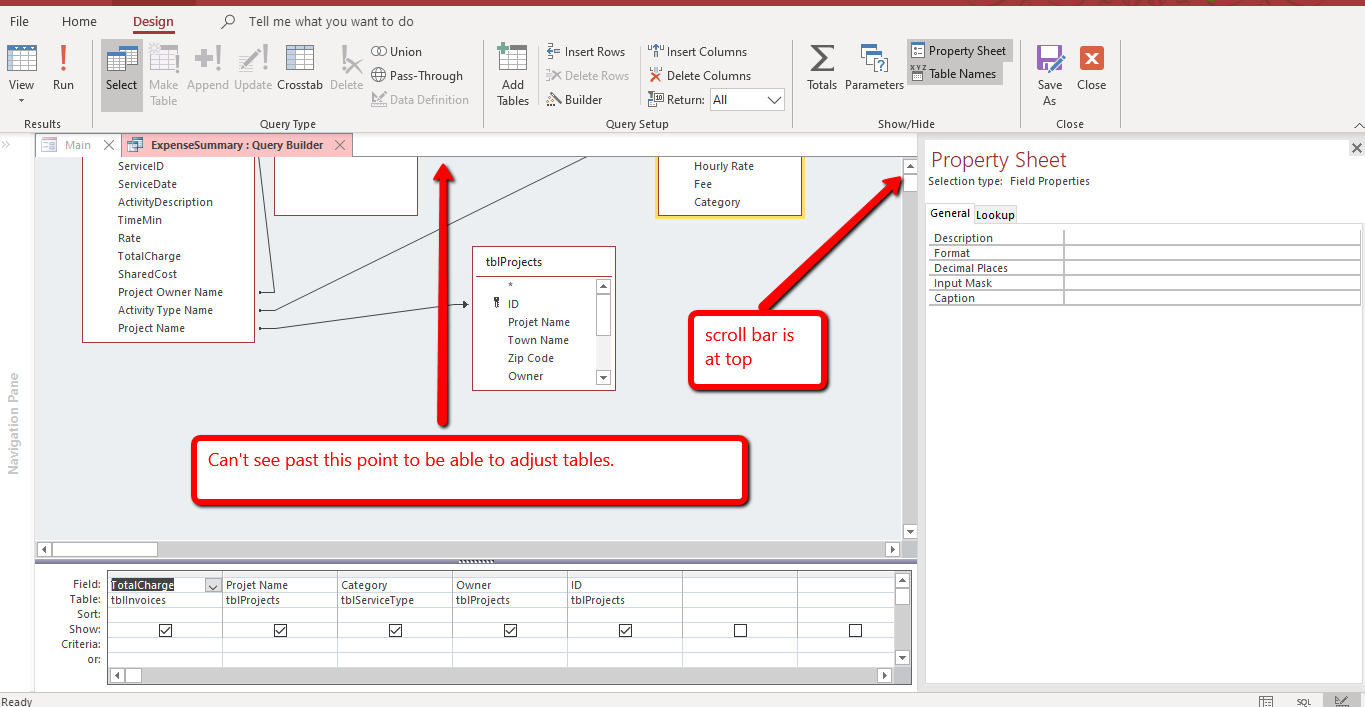Uncheck Show box for Owner column
The height and width of the screenshot is (707, 1365).
click(511, 630)
